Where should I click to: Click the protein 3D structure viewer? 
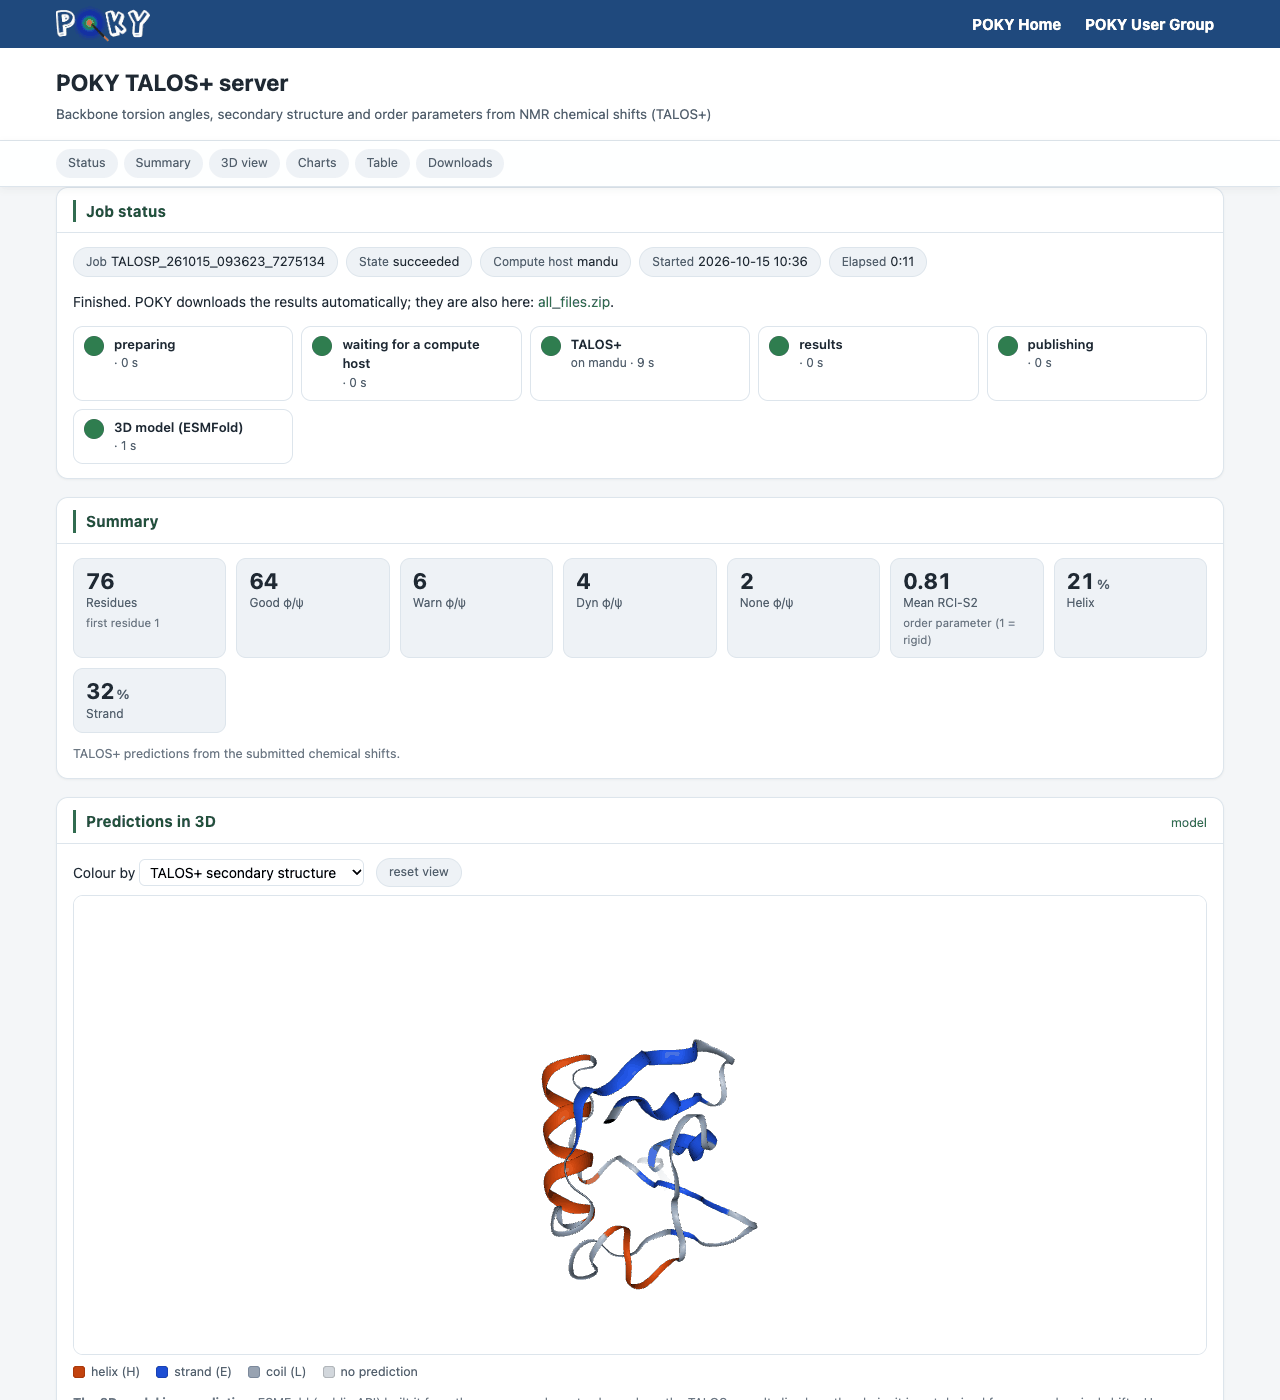[x=640, y=1125]
